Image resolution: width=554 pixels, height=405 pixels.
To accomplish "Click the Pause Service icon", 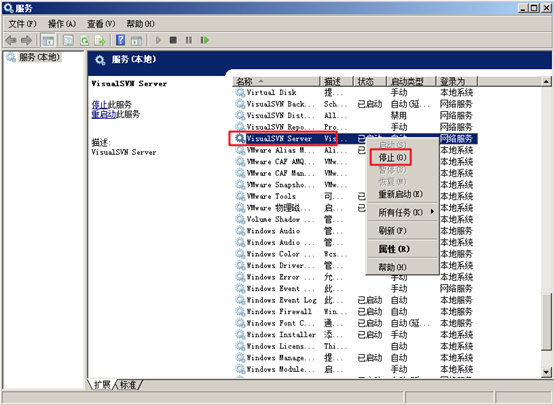I will [189, 40].
